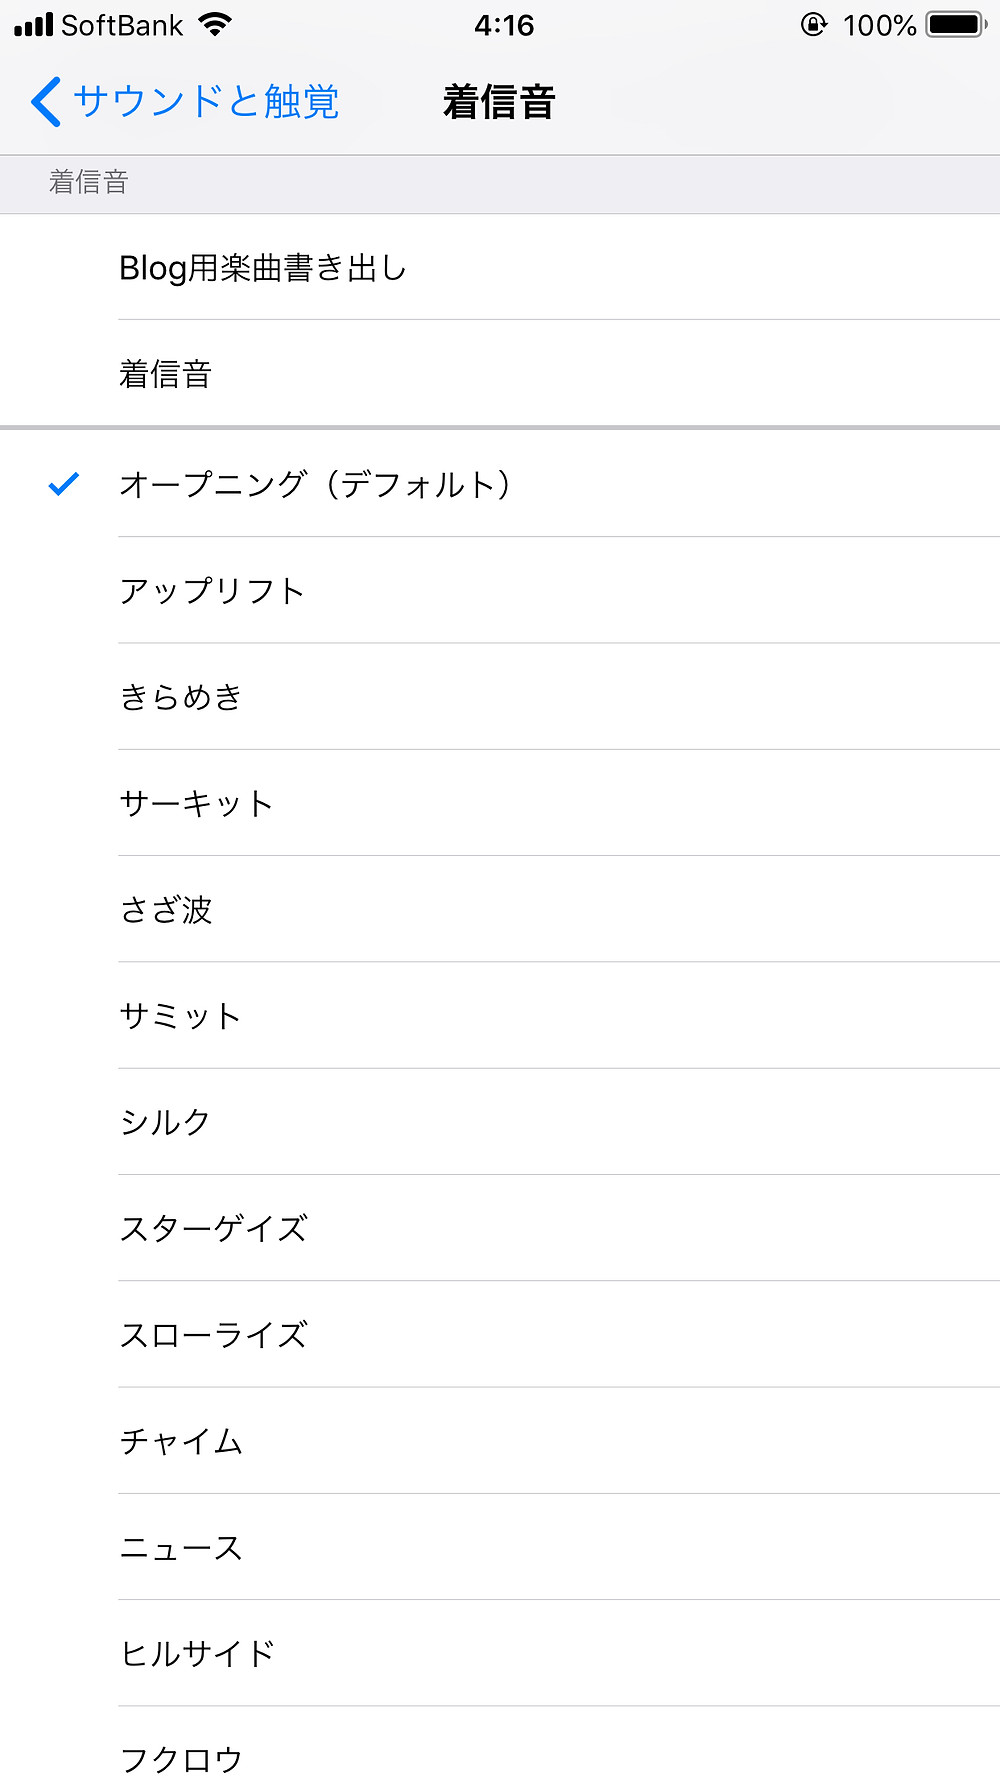This screenshot has width=1000, height=1778.
Task: Pick the シルク ringtone
Action: (500, 1122)
